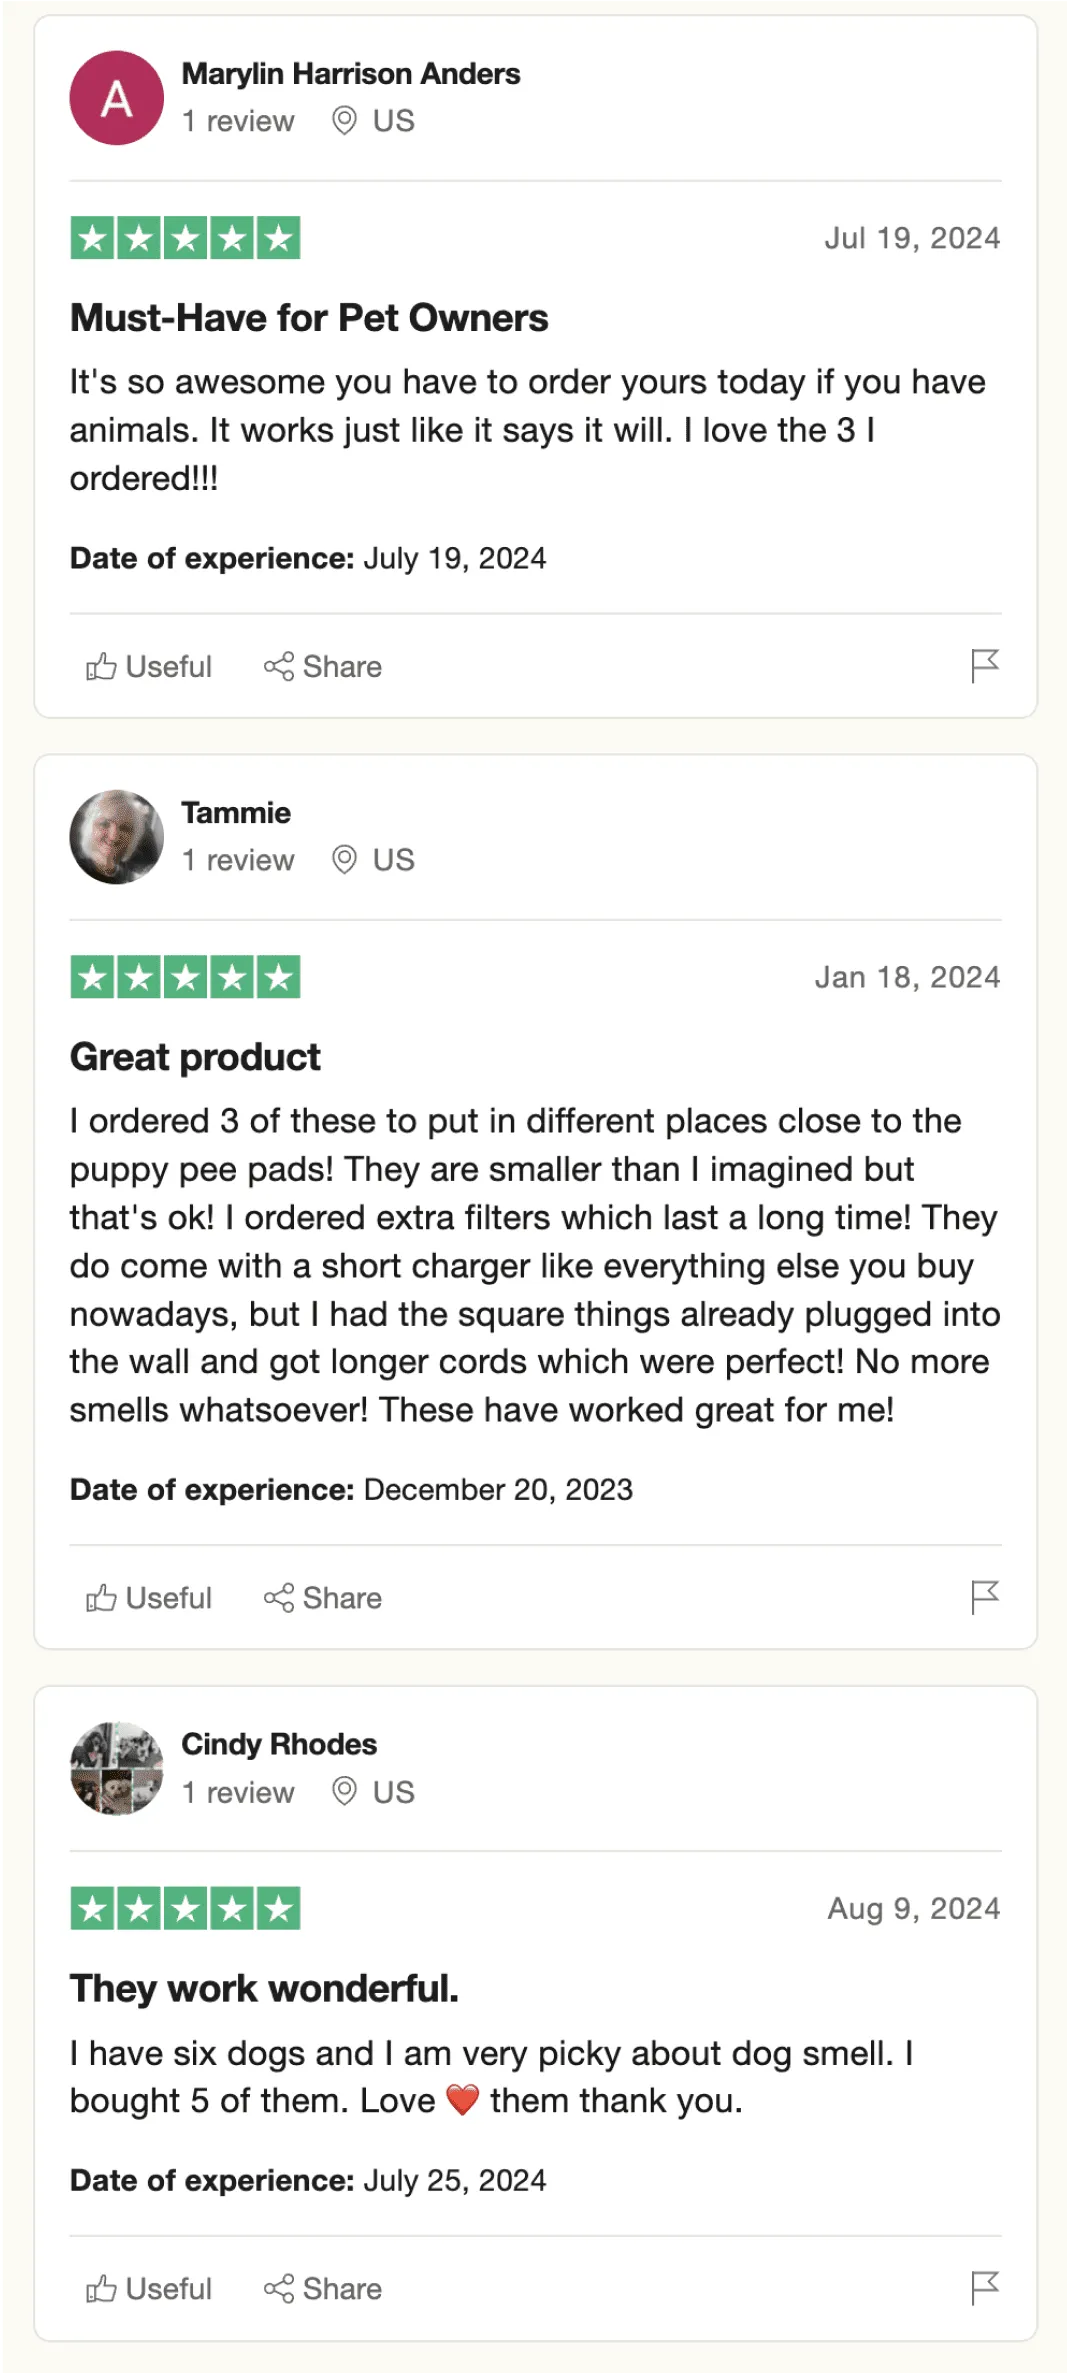This screenshot has width=1067, height=2373.
Task: Click Cindy Rhodes' profile picture
Action: coord(117,1768)
